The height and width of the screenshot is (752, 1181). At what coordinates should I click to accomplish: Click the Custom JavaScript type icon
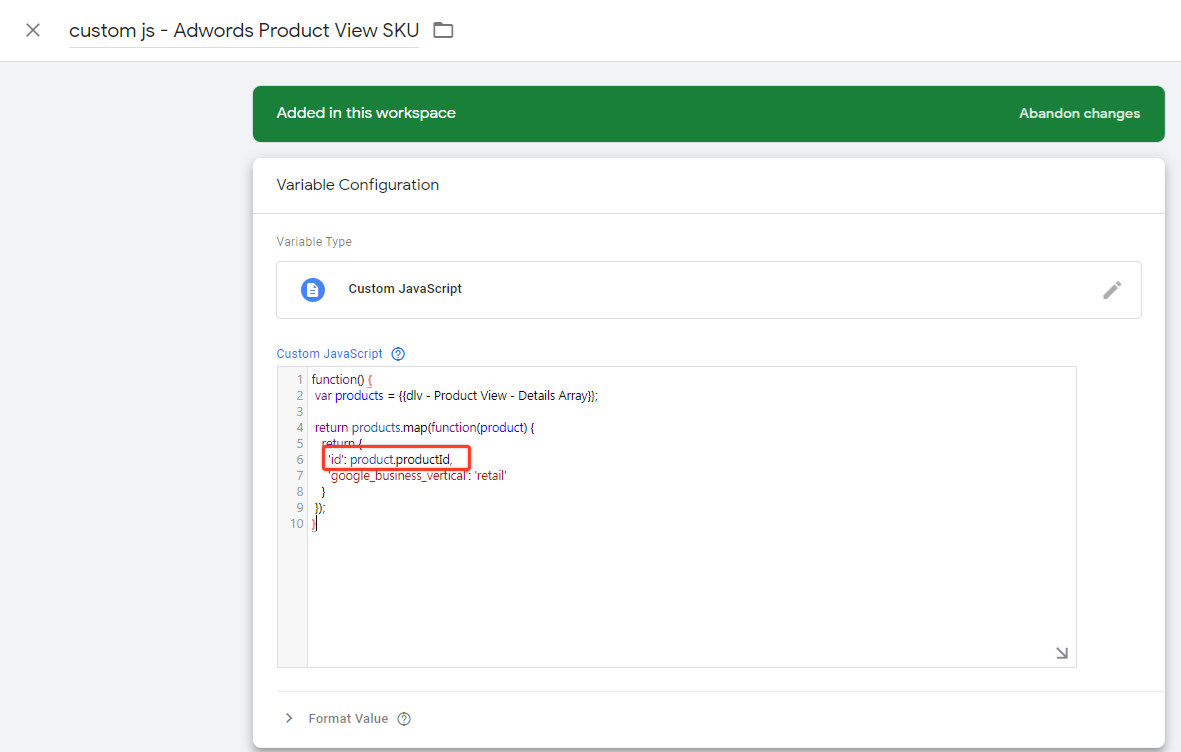pyautogui.click(x=313, y=289)
